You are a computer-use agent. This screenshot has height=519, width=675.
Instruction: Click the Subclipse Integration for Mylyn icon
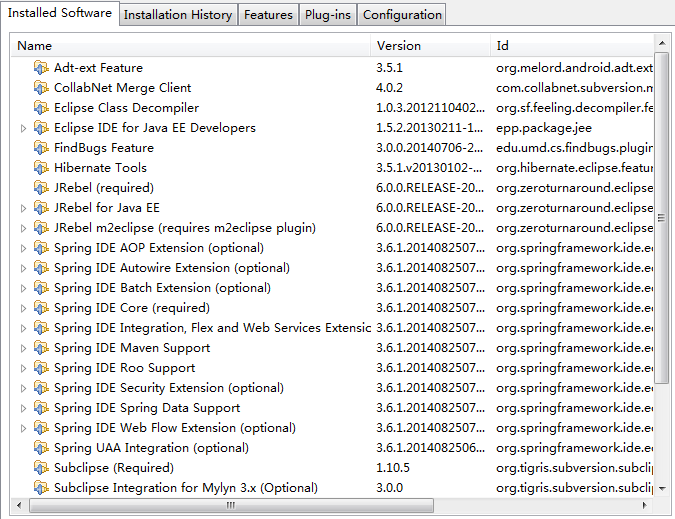tap(41, 488)
